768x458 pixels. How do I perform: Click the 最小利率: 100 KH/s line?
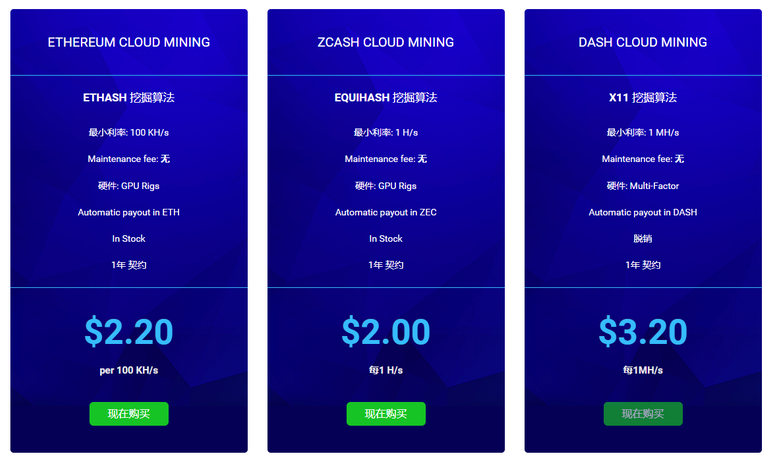[x=129, y=133]
